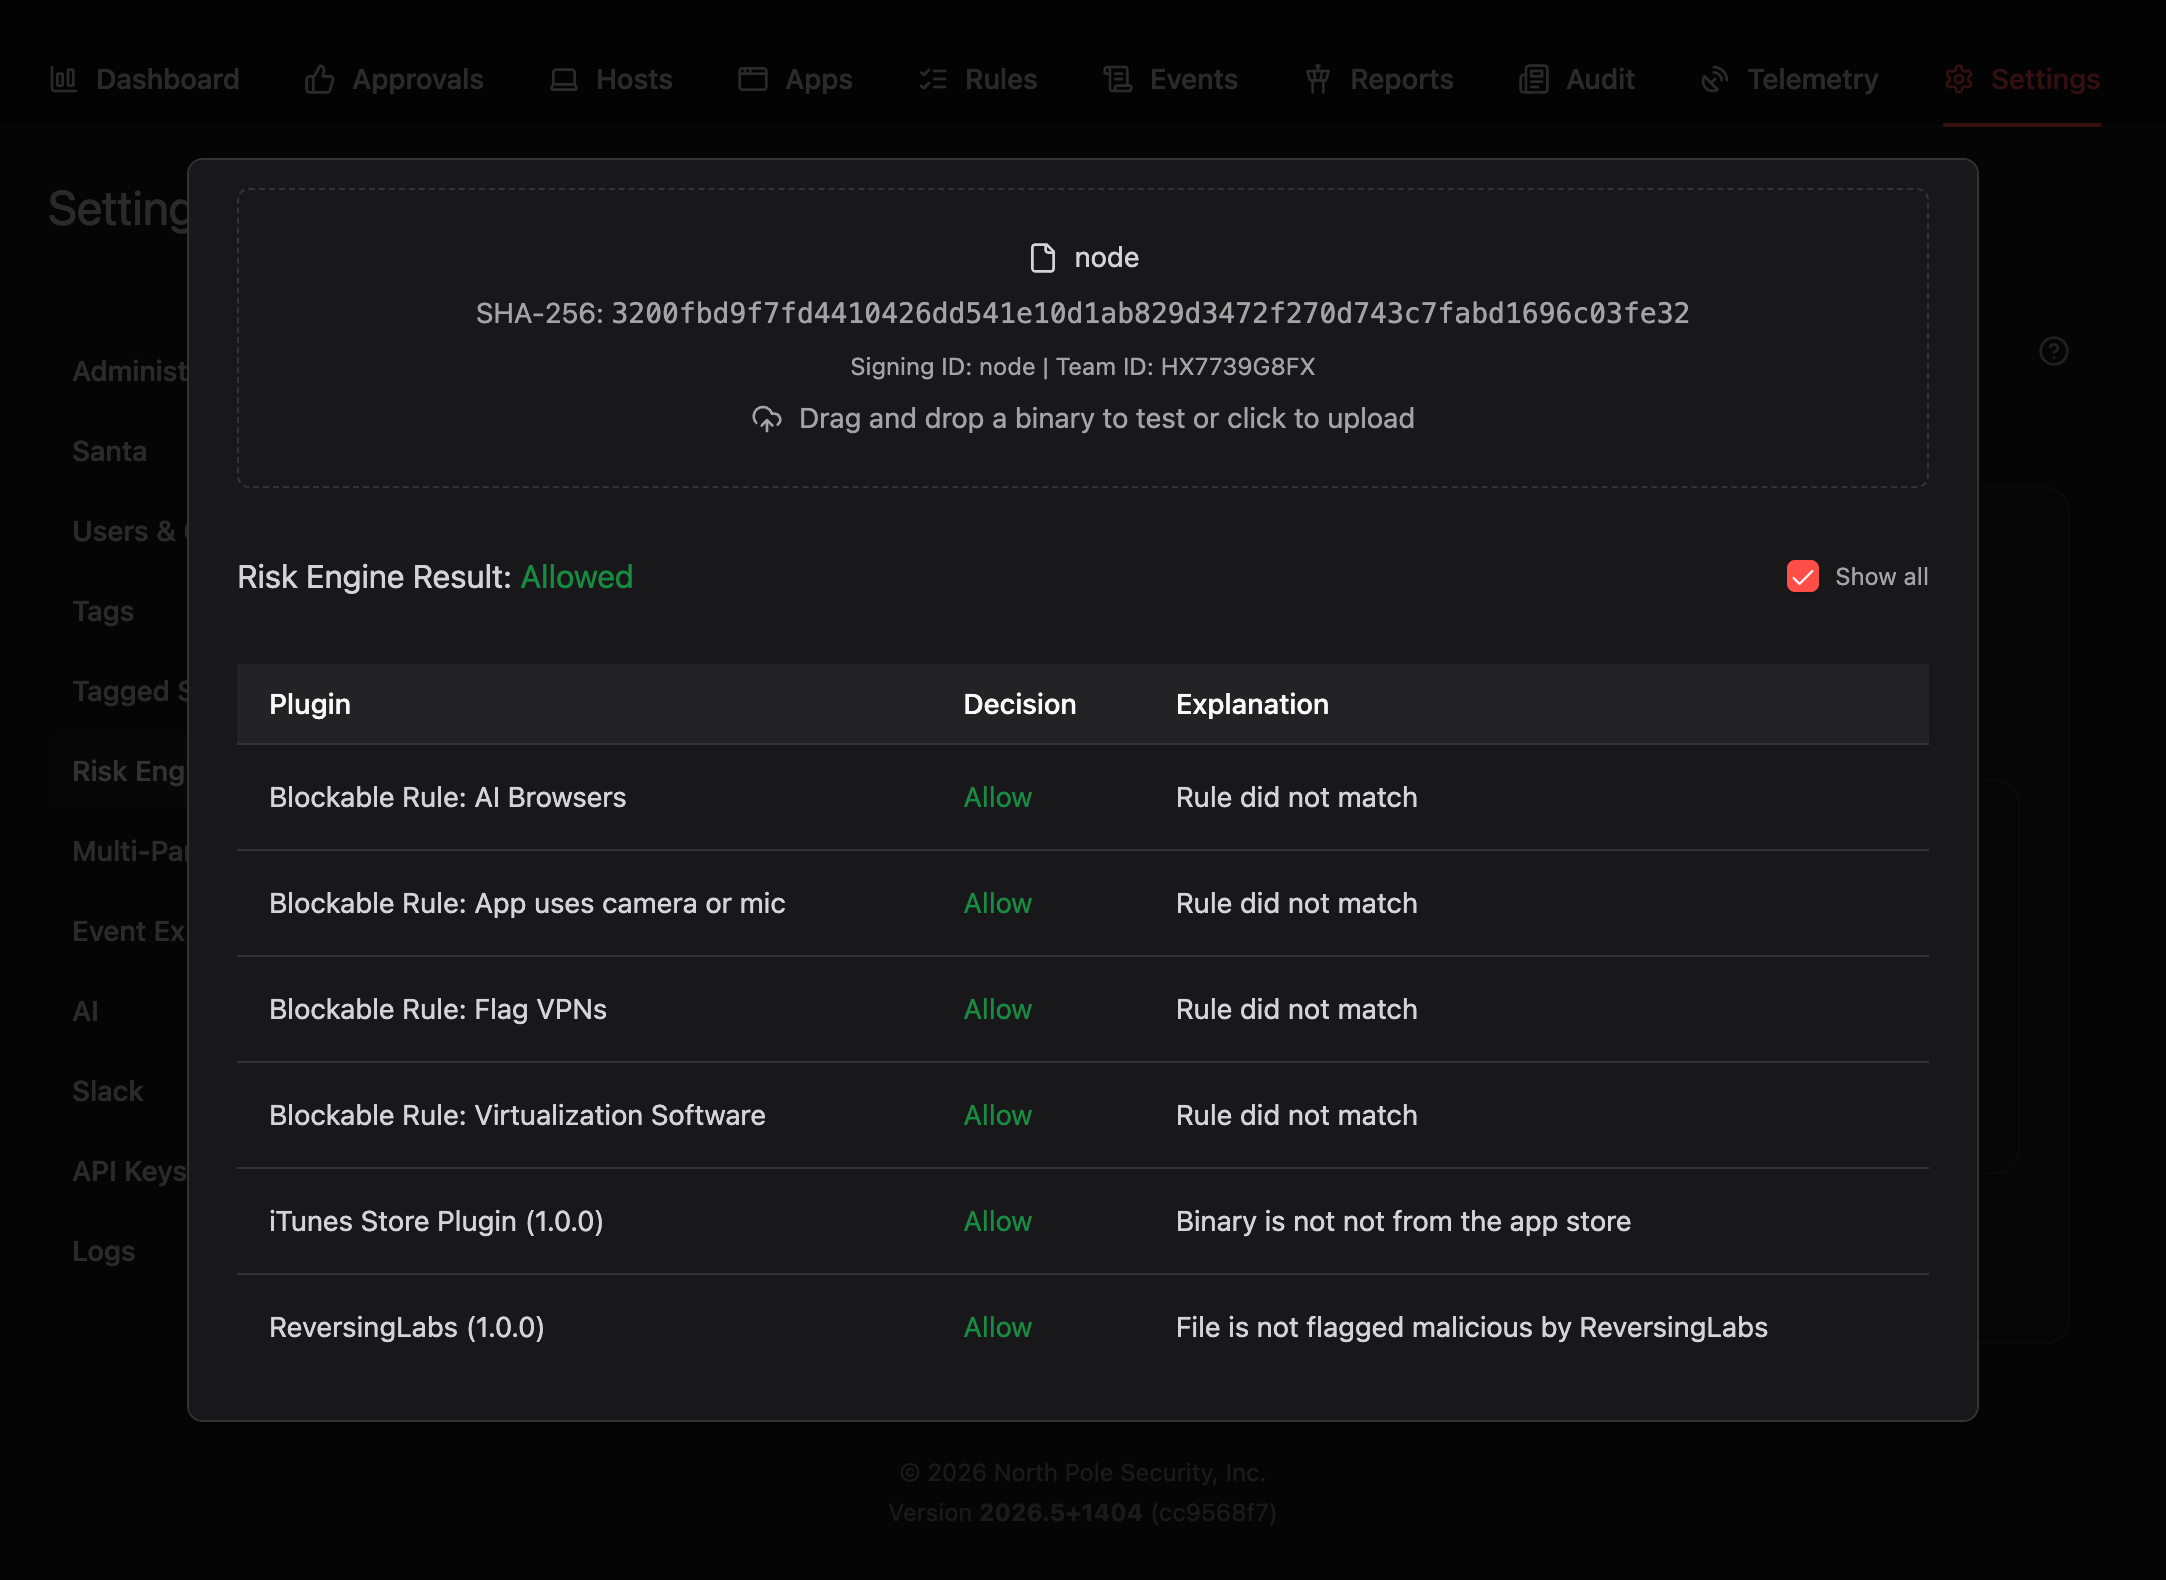Click the Plugin column header
Screen dimensions: 2166x1580
(x=310, y=704)
